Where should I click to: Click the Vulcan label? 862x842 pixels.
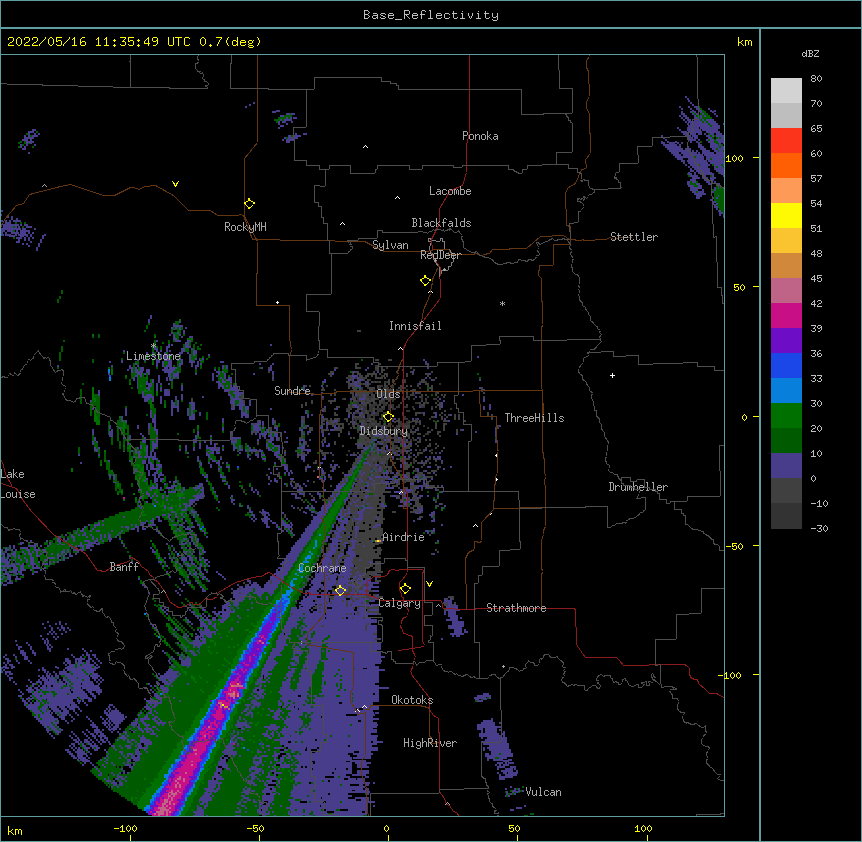point(543,792)
